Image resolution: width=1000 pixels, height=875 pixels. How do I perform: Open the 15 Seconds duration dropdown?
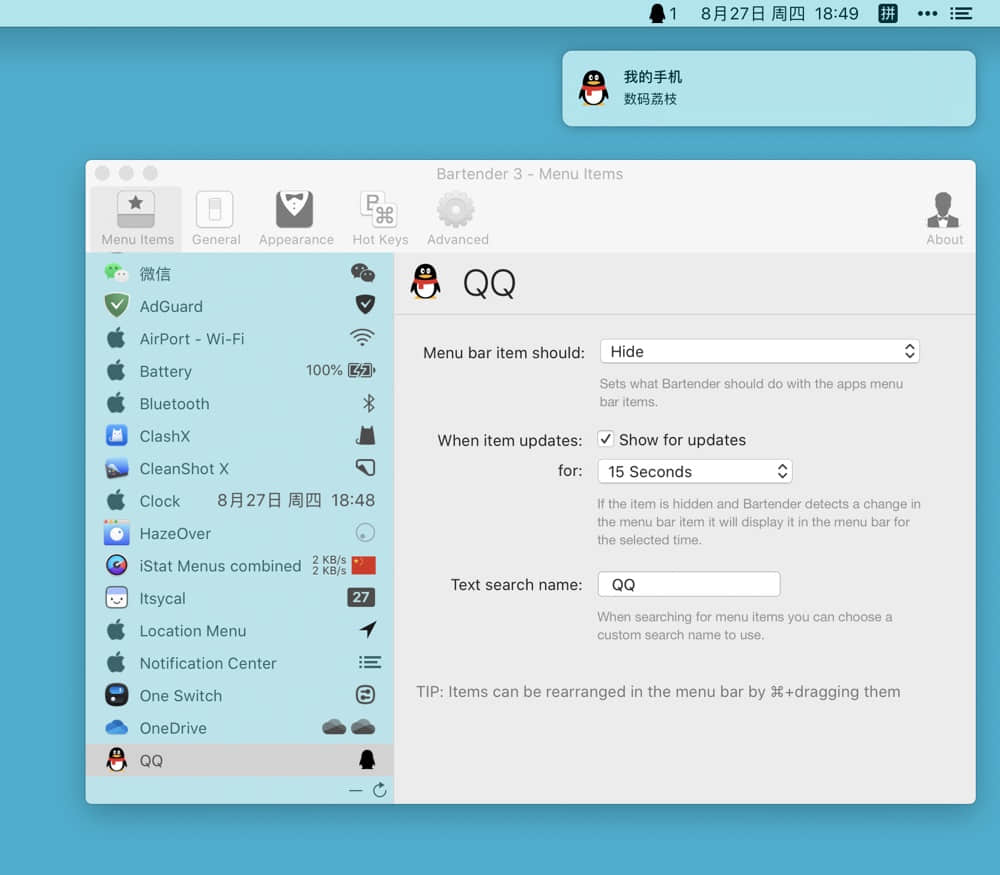pyautogui.click(x=695, y=471)
